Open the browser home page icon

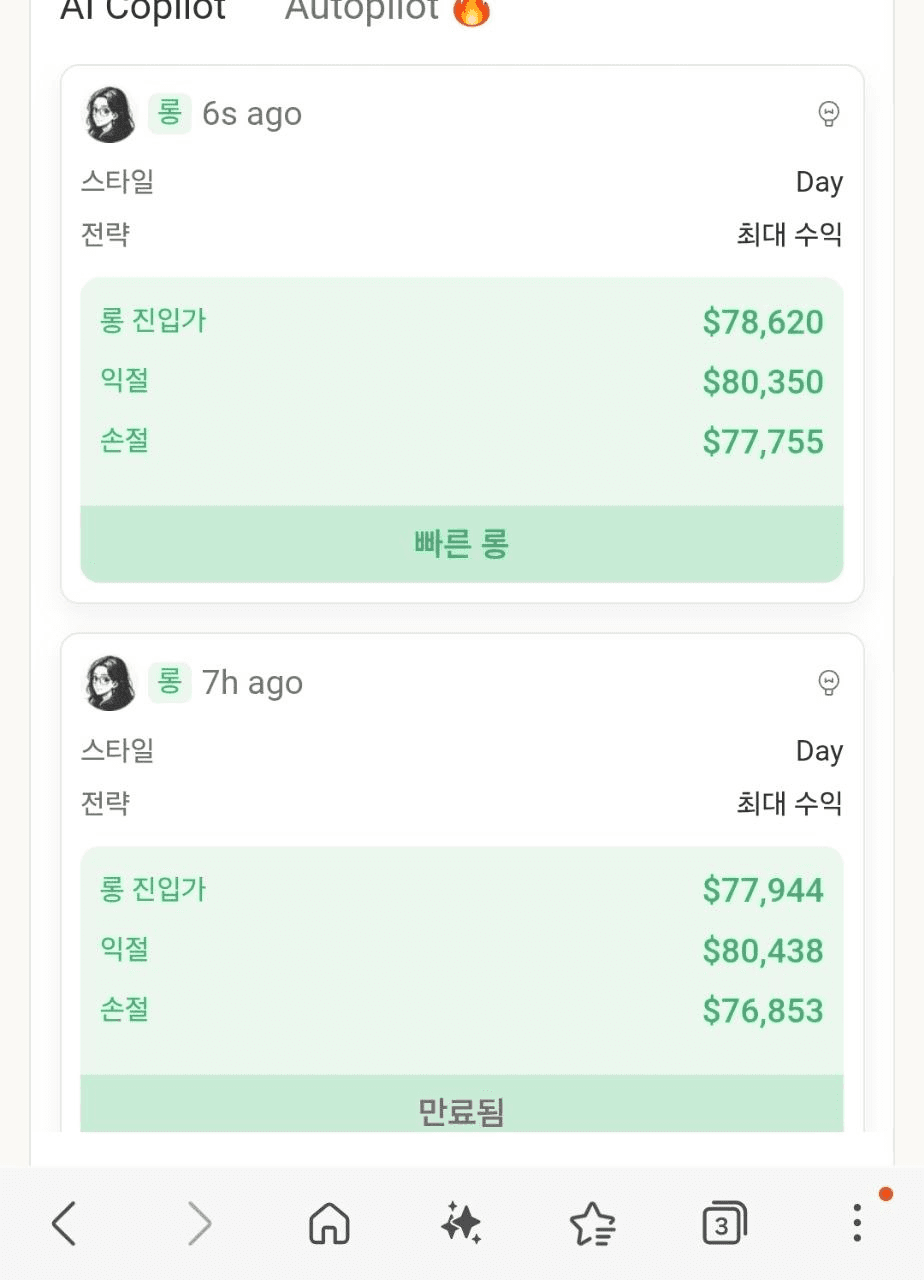click(329, 1223)
